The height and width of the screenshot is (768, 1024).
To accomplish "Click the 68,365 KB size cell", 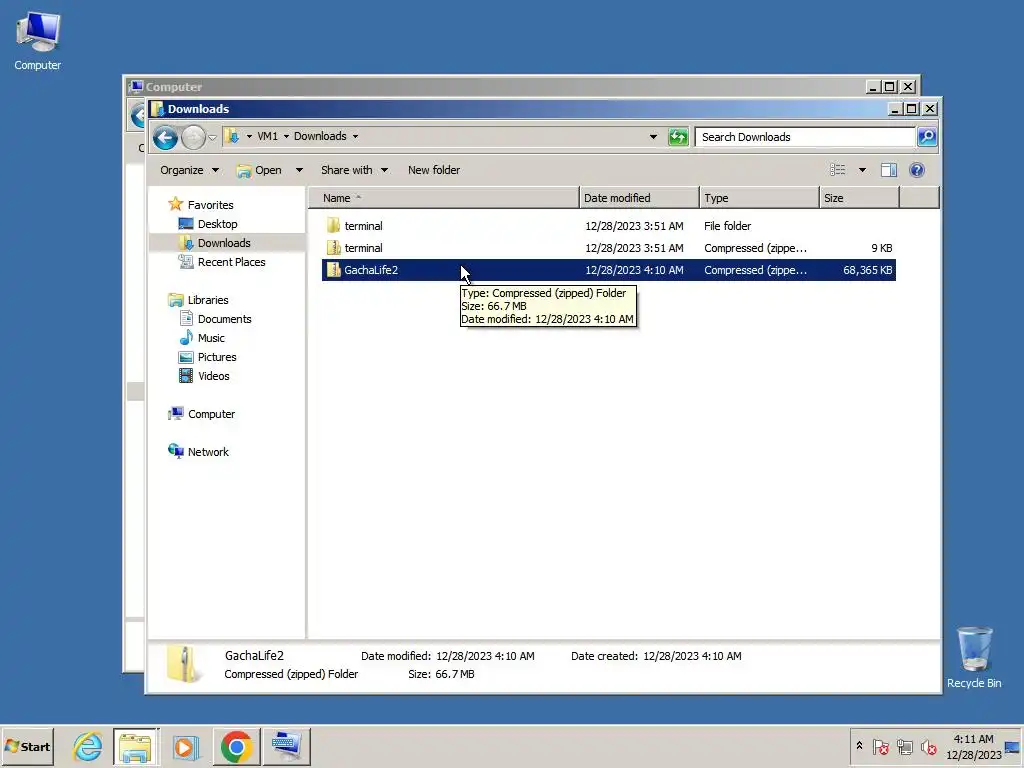I will [x=867, y=270].
